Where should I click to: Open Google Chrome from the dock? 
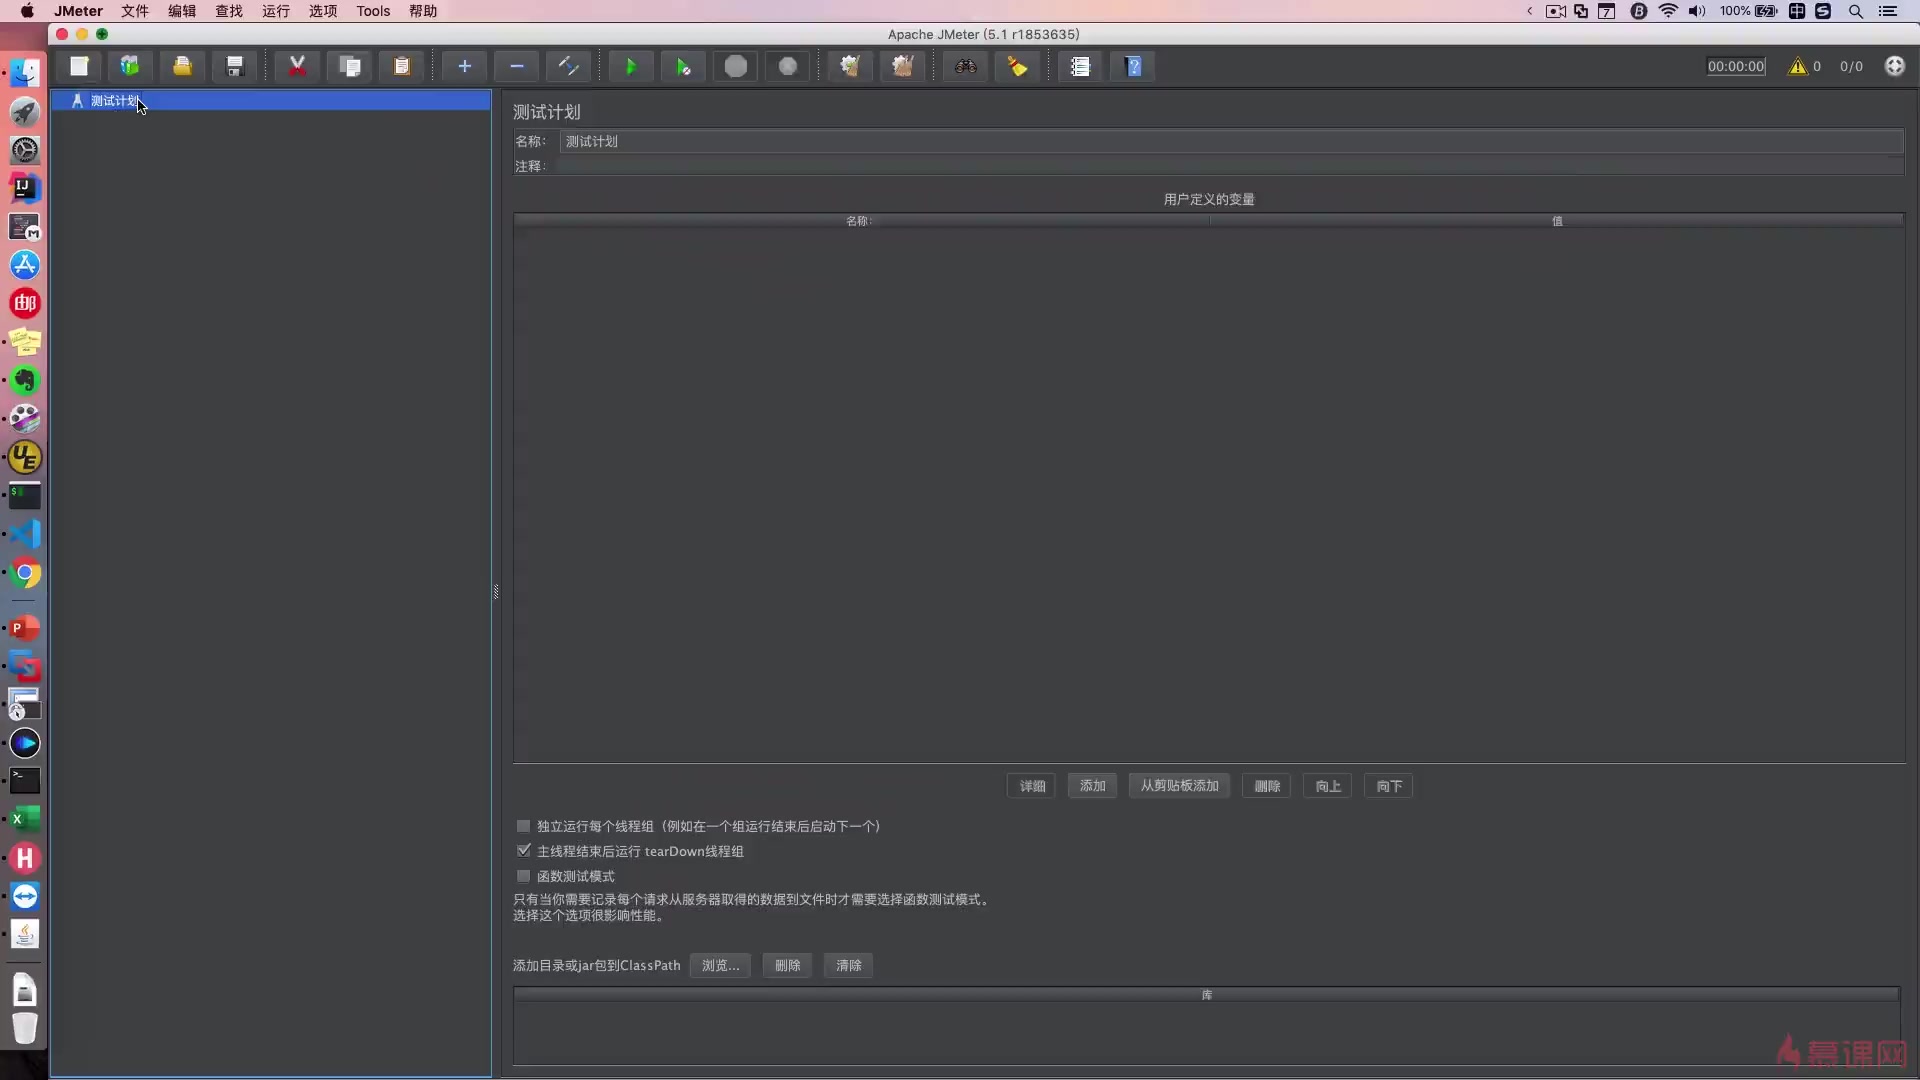25,574
